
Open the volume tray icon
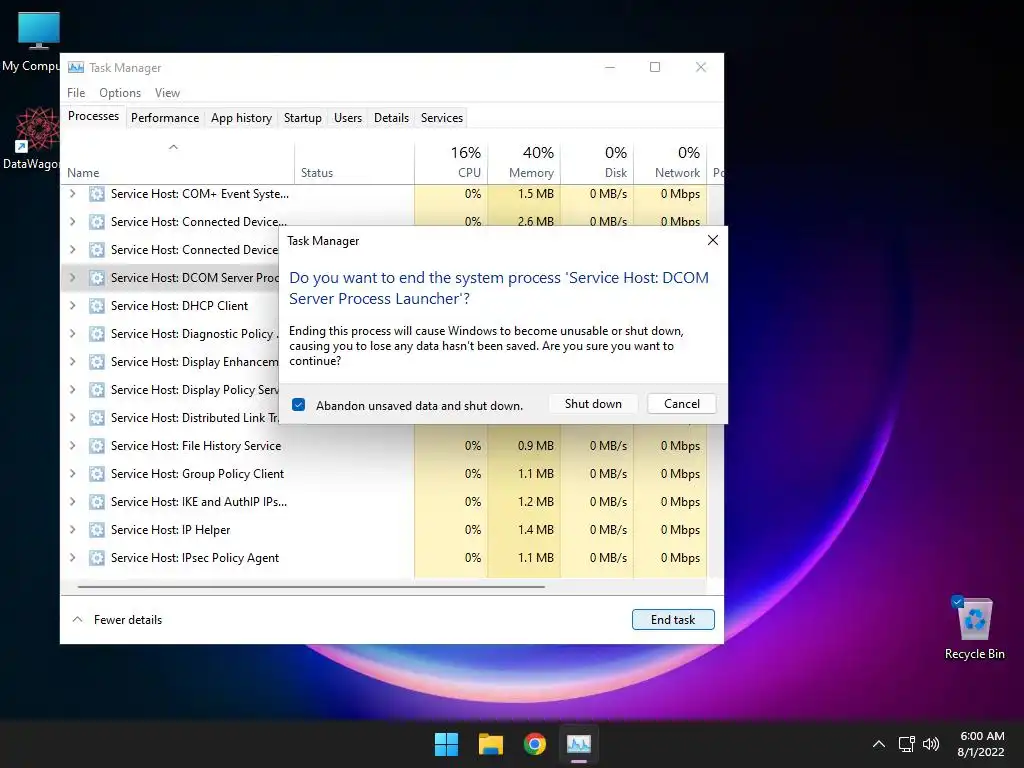pos(931,744)
